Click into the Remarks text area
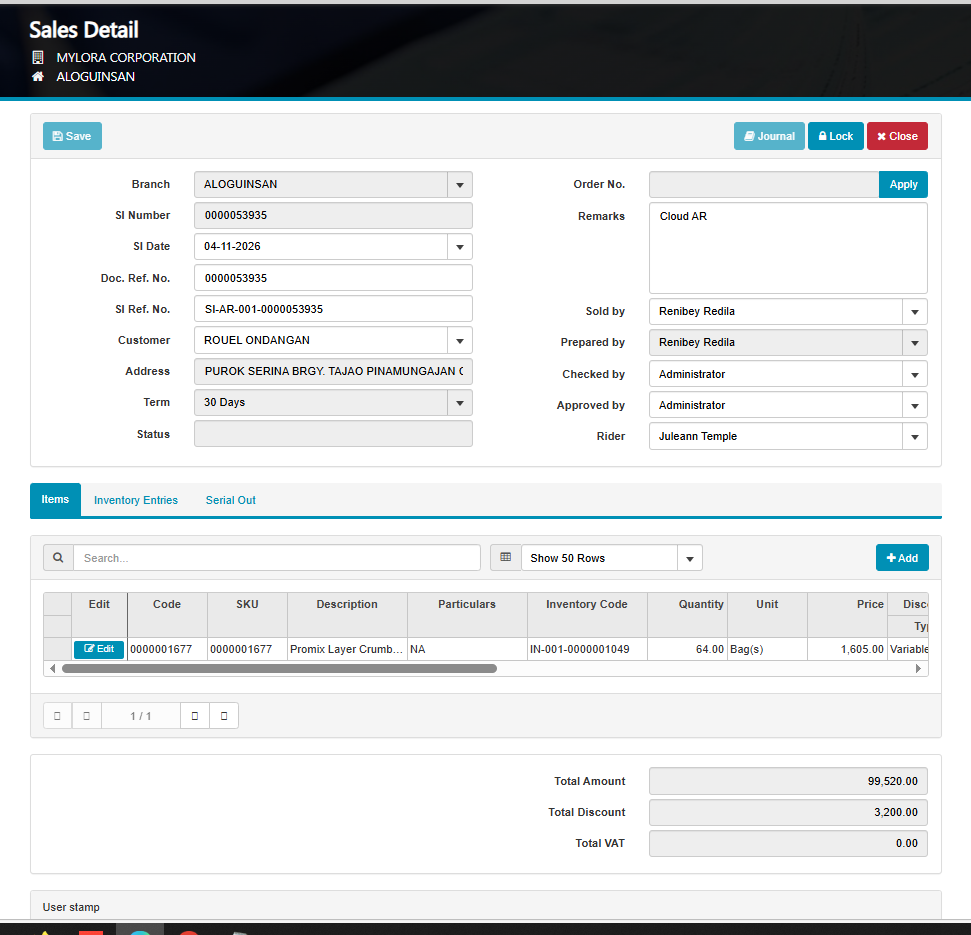The image size is (971, 935). click(788, 248)
